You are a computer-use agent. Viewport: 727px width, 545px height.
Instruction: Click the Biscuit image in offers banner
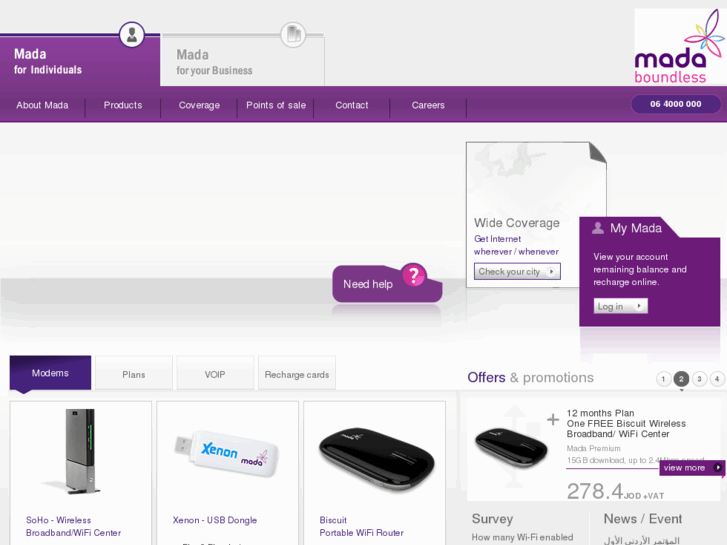[x=511, y=447]
